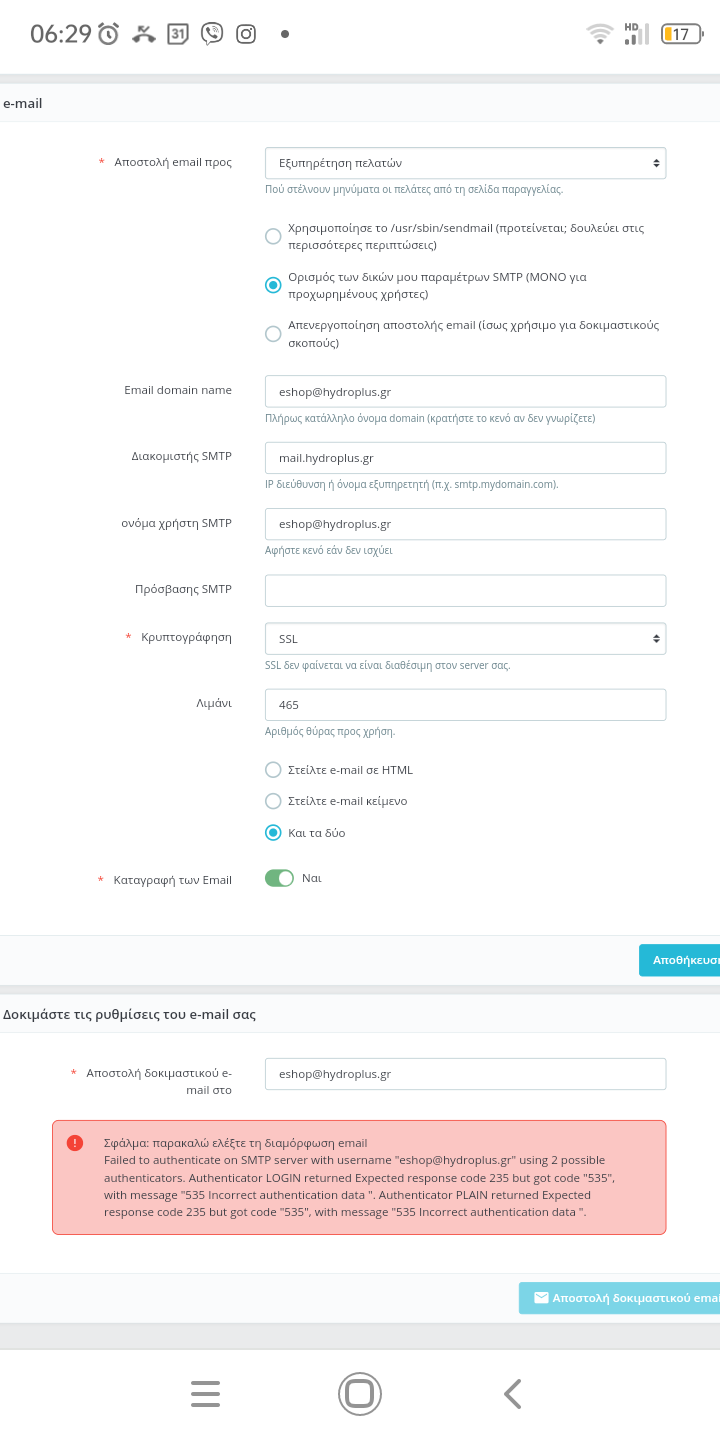This screenshot has height=1440, width=720.
Task: Tap the red error alert icon
Action: 75,1143
